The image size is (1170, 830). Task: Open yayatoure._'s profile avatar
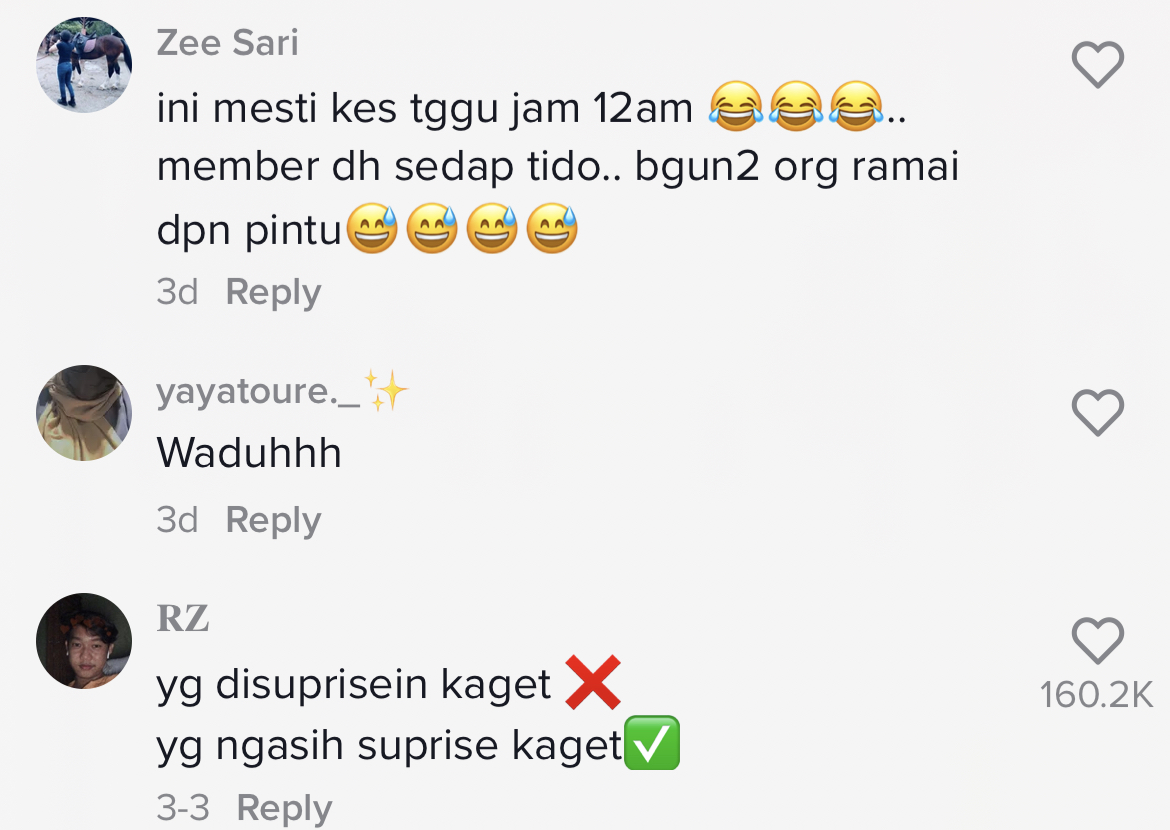pos(84,413)
